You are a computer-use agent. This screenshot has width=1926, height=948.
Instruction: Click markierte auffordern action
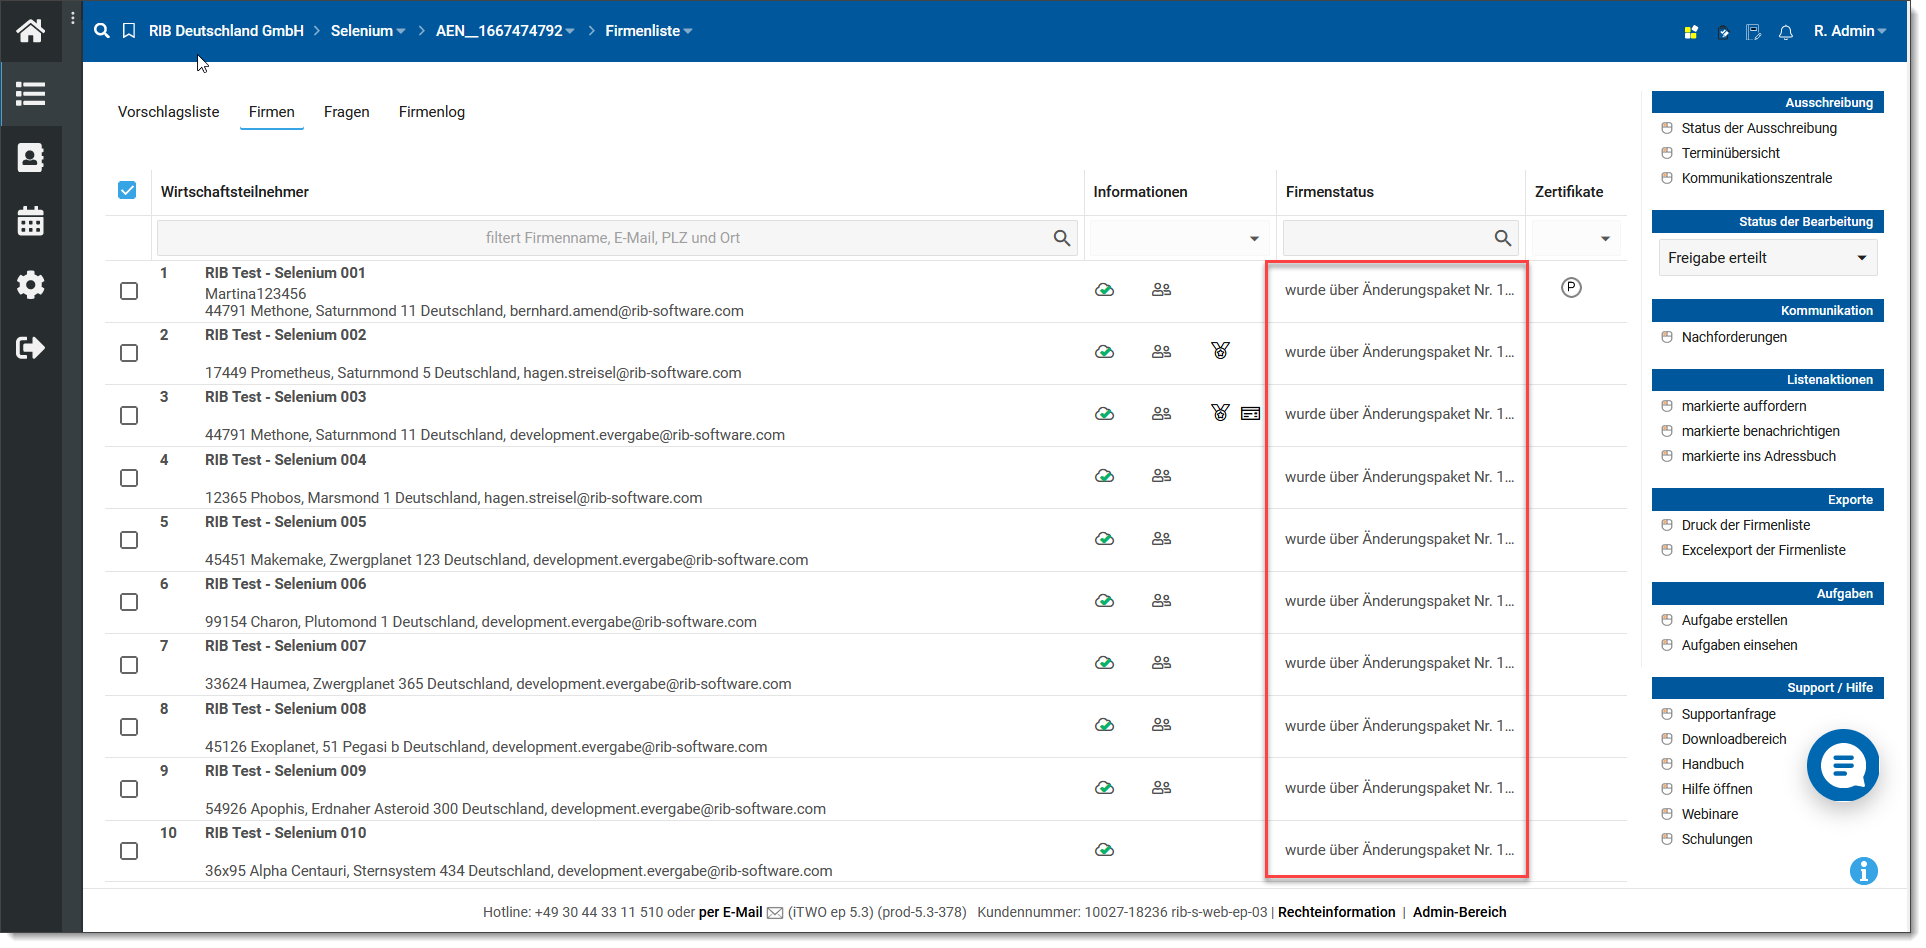(x=1744, y=406)
